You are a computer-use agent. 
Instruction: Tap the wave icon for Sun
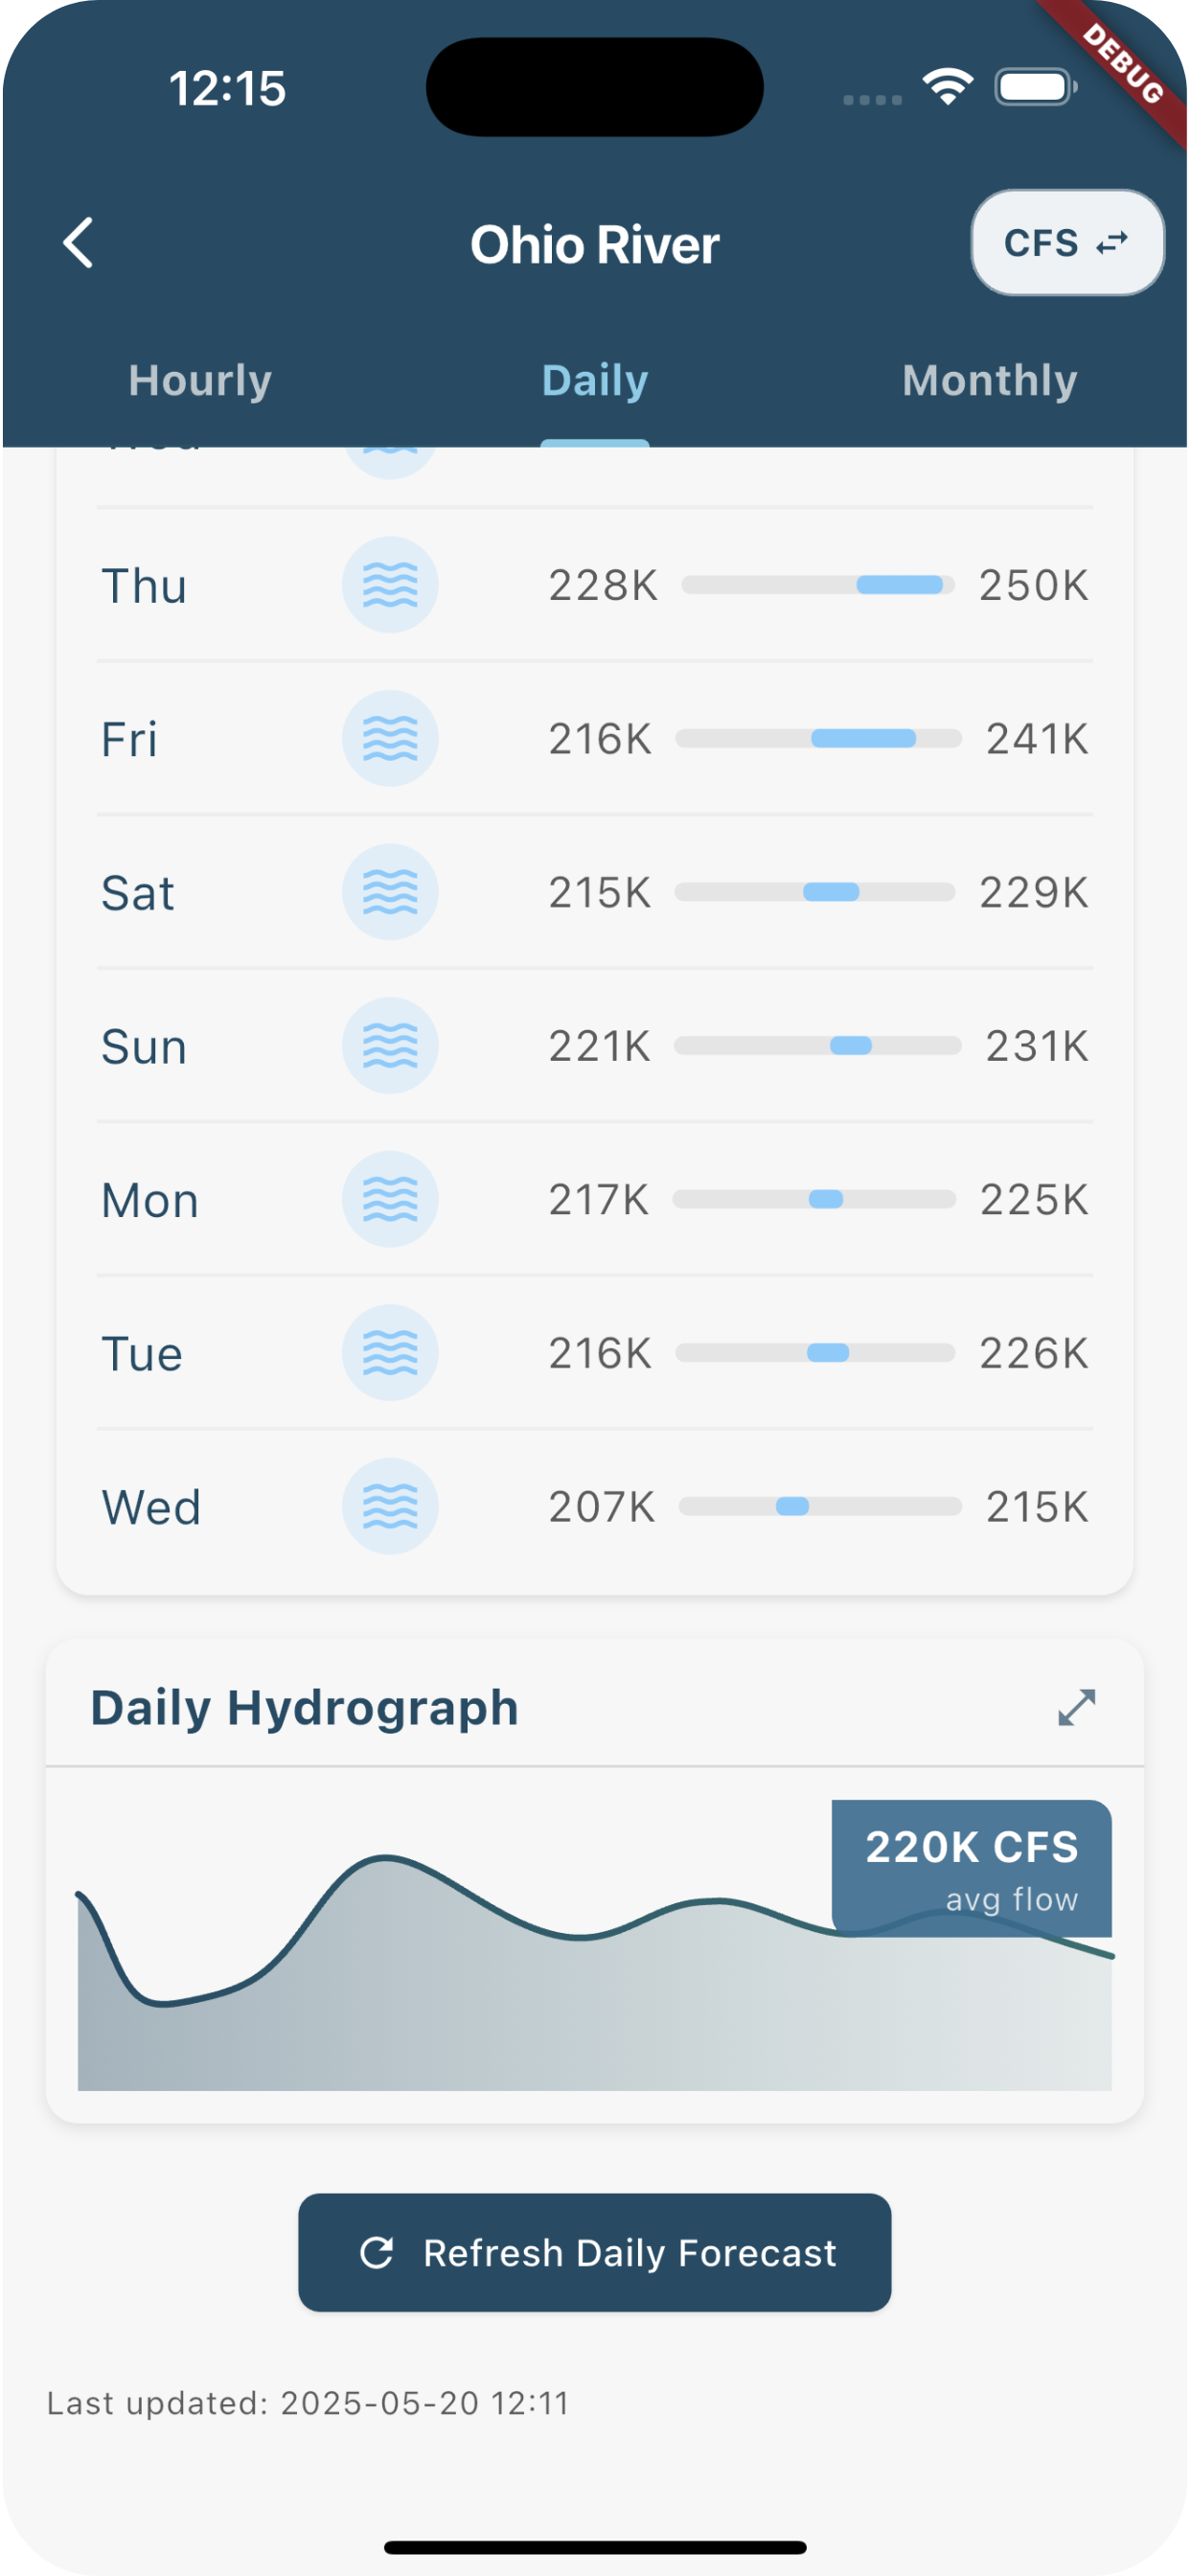tap(390, 1046)
